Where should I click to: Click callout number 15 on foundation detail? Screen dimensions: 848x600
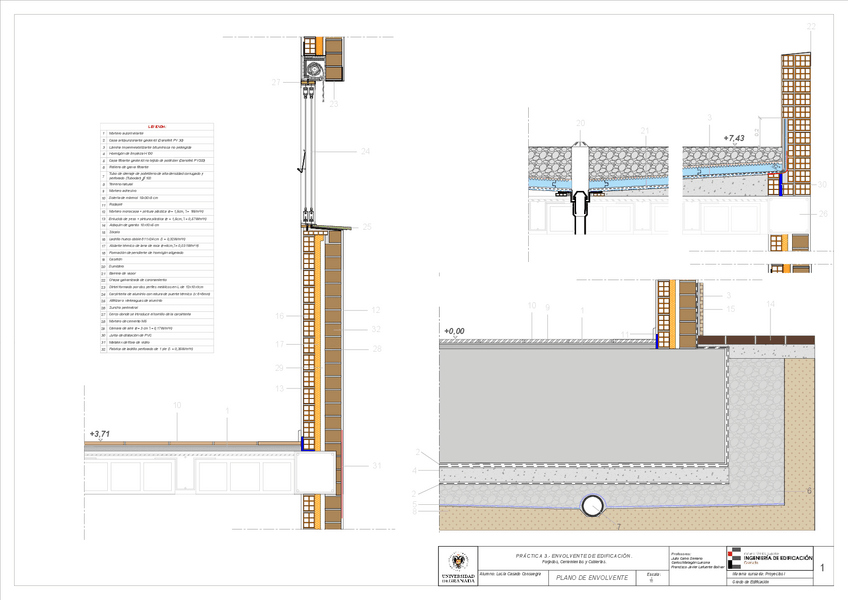coord(731,309)
